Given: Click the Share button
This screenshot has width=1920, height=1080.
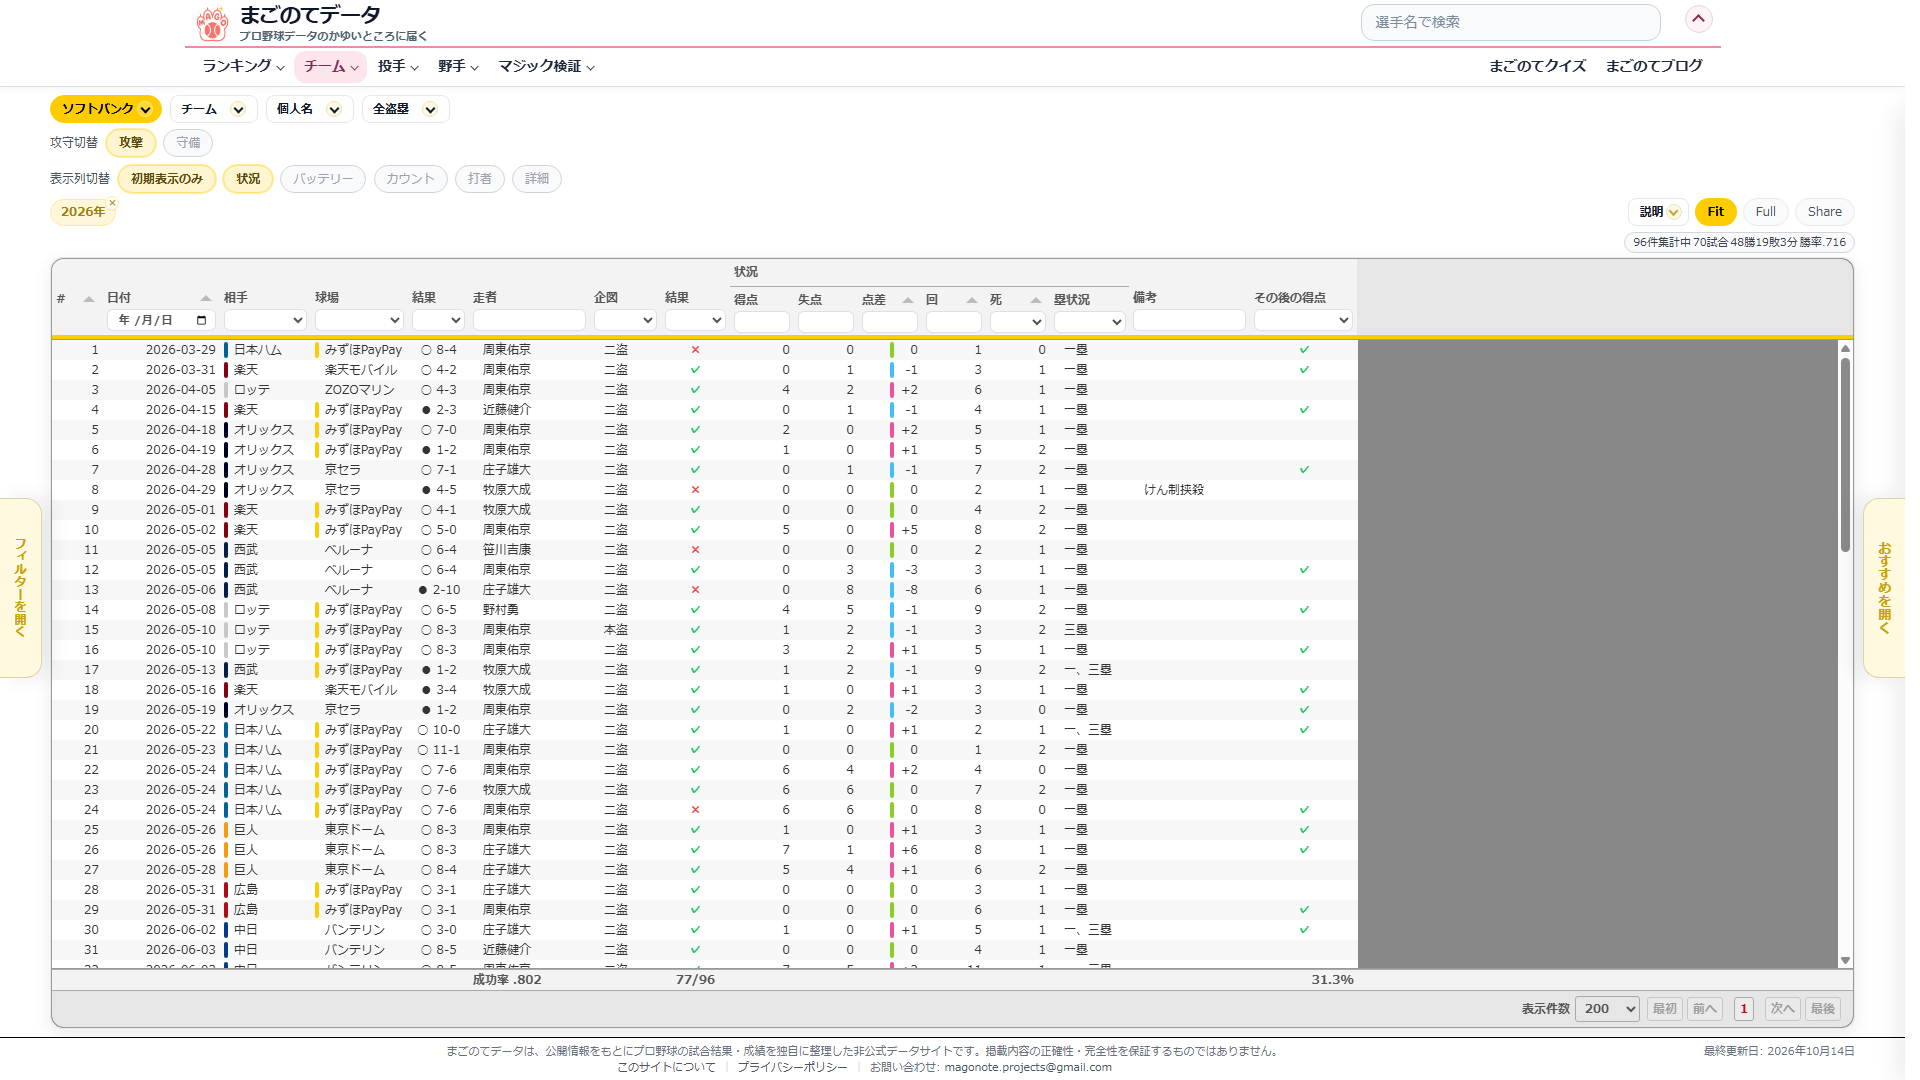Looking at the screenshot, I should [1824, 212].
